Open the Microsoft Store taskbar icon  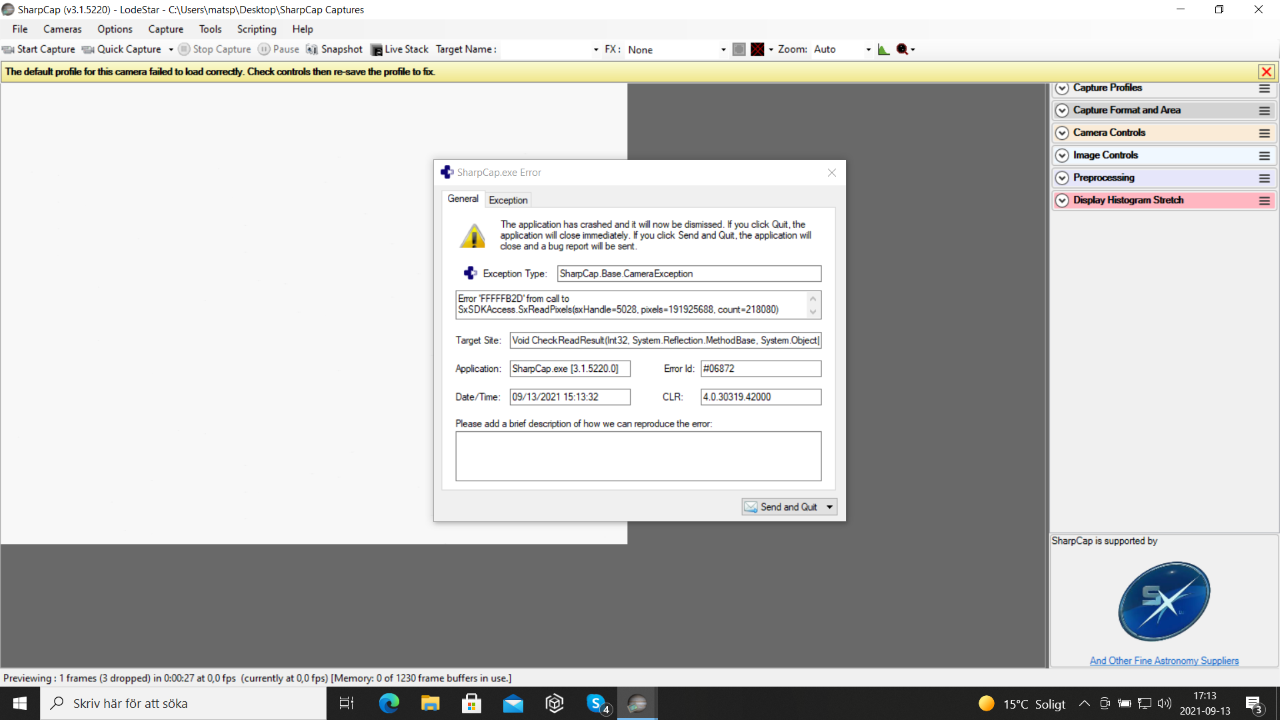471,703
